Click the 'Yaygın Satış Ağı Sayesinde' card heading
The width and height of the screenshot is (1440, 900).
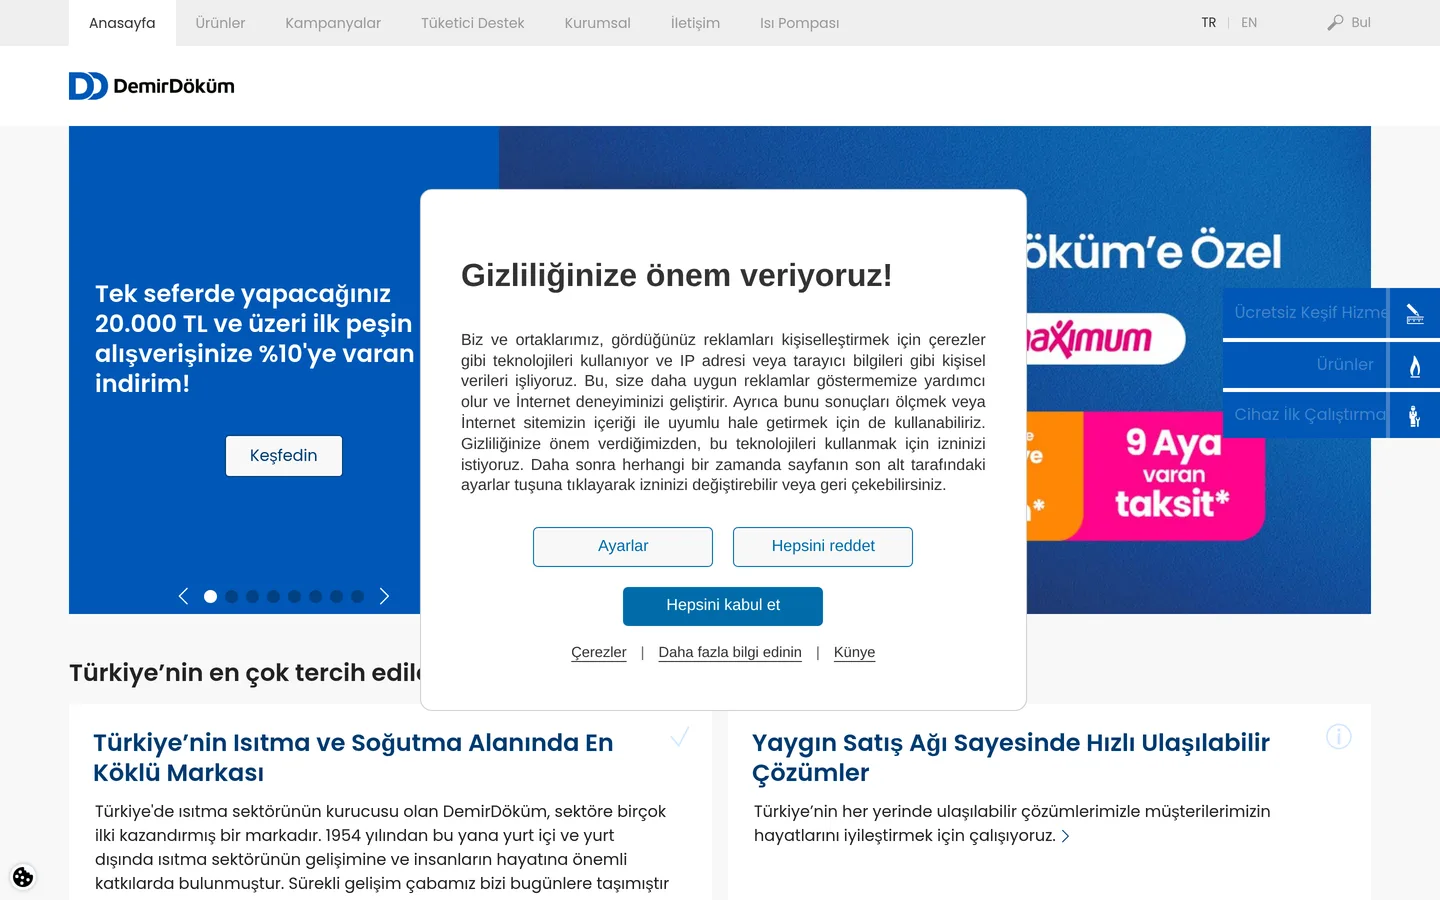1011,758
